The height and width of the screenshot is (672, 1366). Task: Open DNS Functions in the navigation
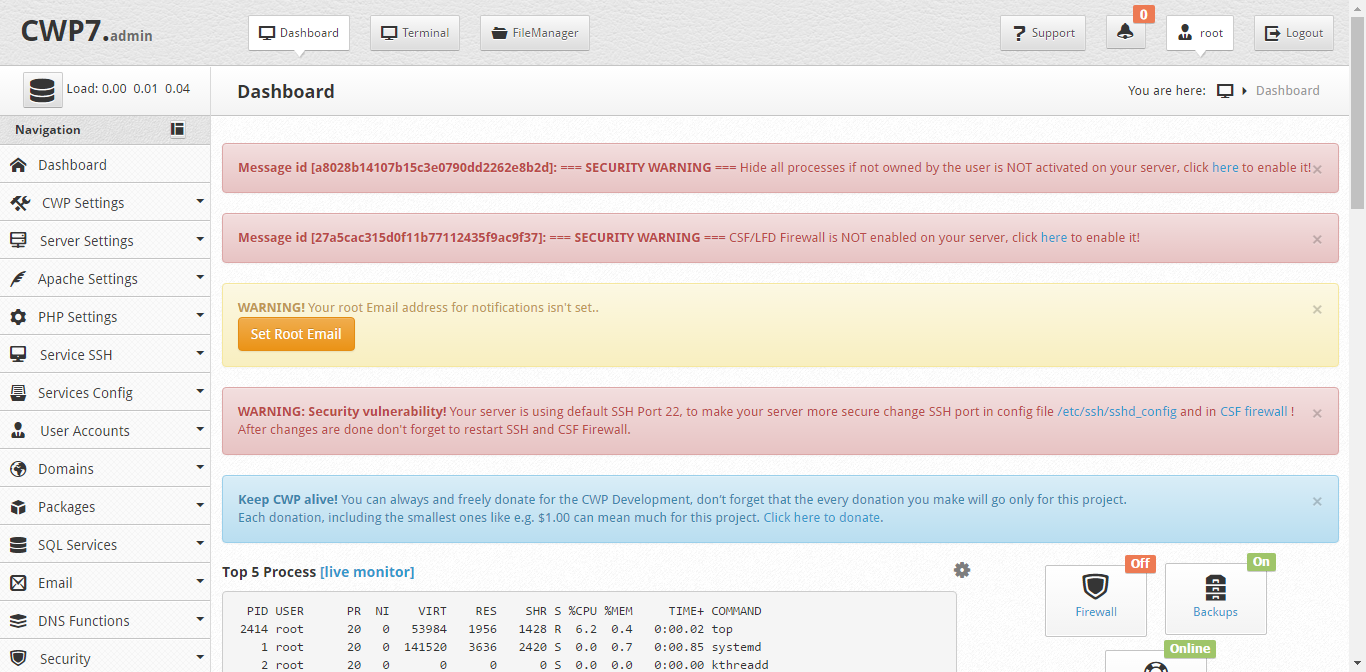click(105, 621)
